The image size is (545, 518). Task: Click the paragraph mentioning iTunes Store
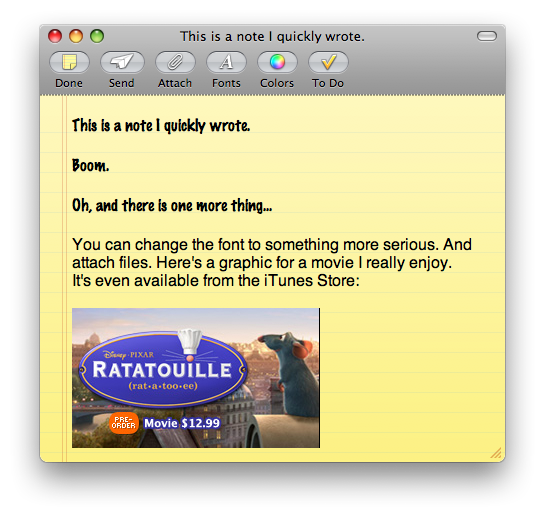point(272,262)
